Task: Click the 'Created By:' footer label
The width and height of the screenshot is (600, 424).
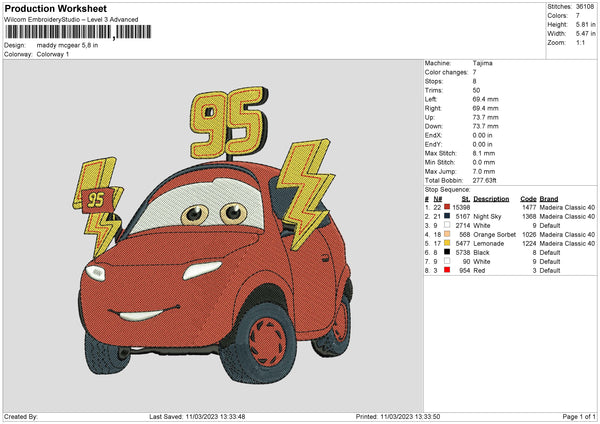Action: 21,416
